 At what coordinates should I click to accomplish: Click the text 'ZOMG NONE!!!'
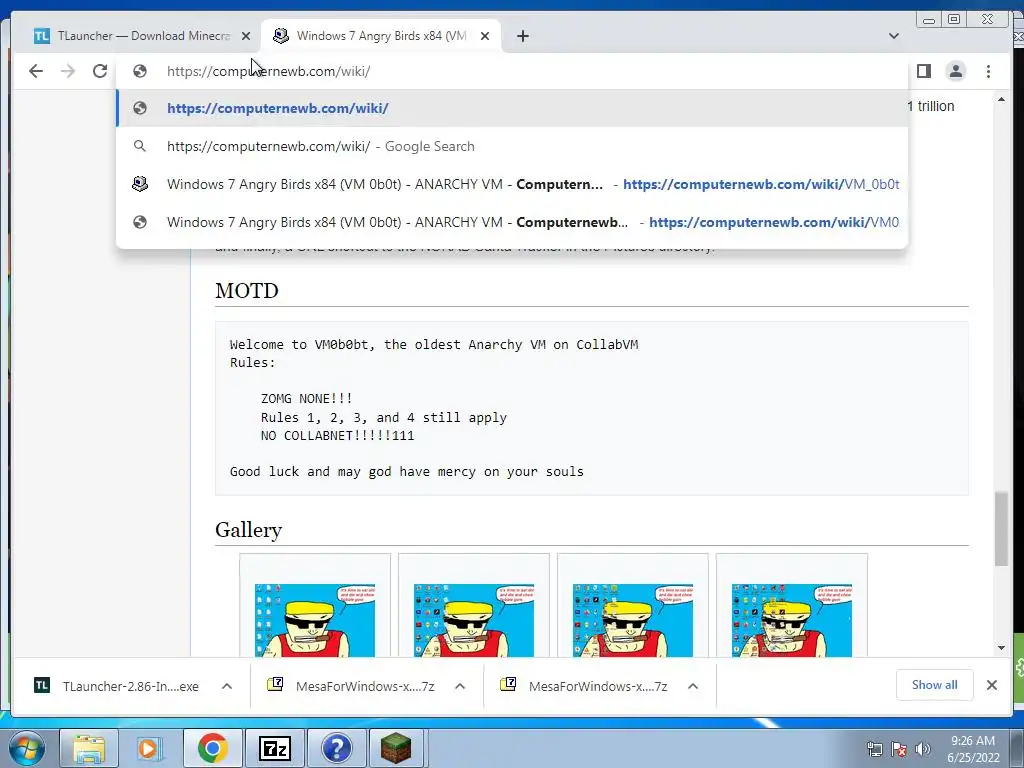coord(306,398)
